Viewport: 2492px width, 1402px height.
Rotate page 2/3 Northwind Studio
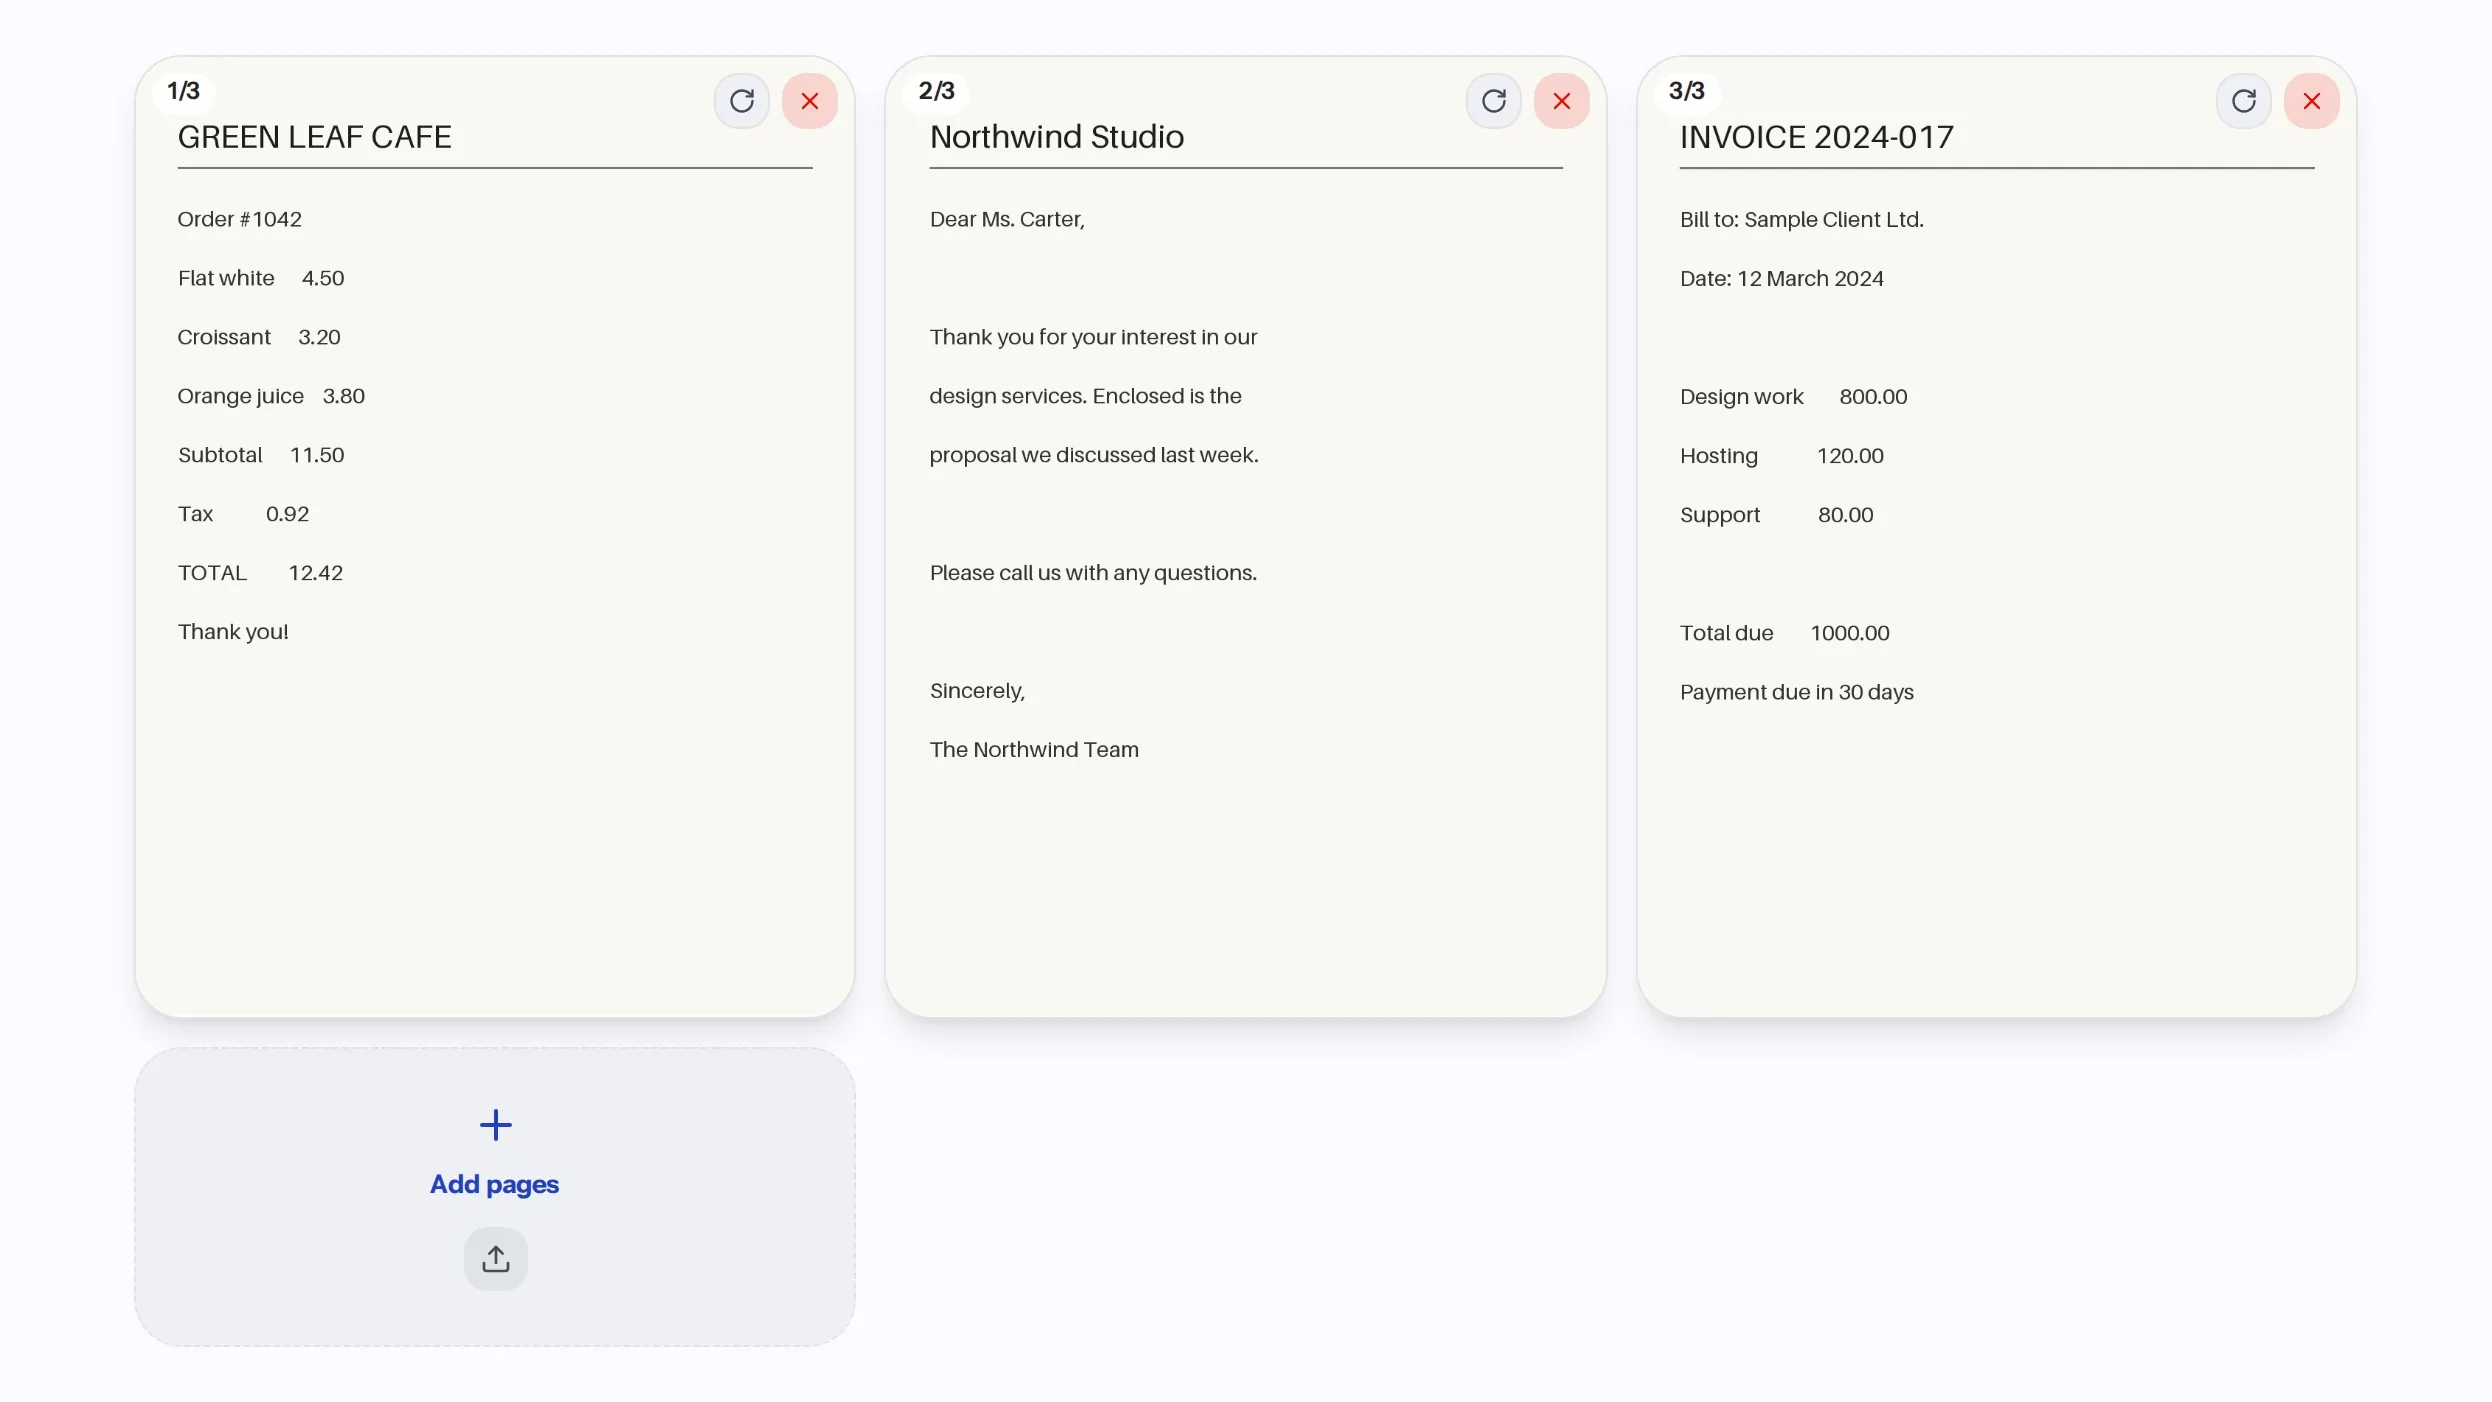click(x=1493, y=101)
